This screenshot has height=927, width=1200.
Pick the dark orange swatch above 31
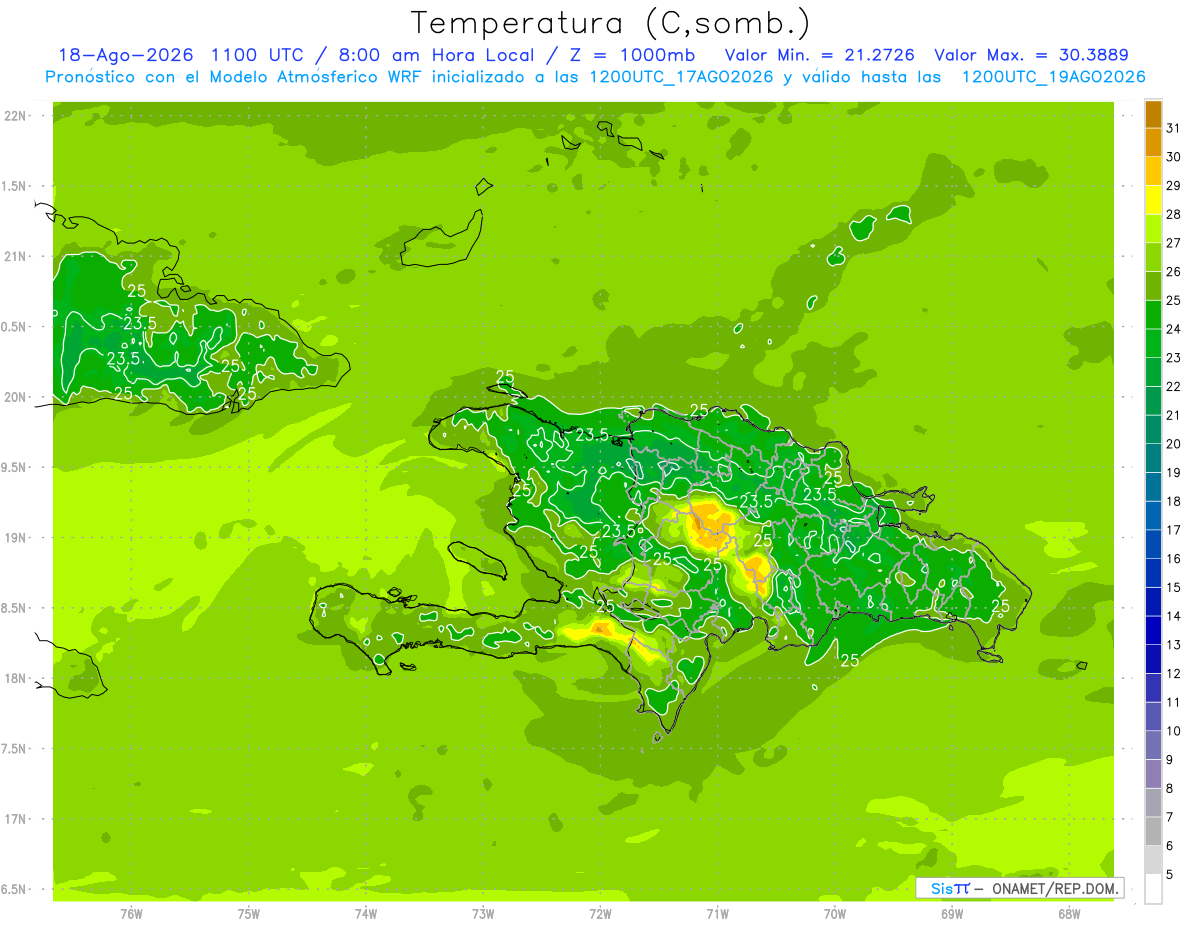pyautogui.click(x=1153, y=114)
